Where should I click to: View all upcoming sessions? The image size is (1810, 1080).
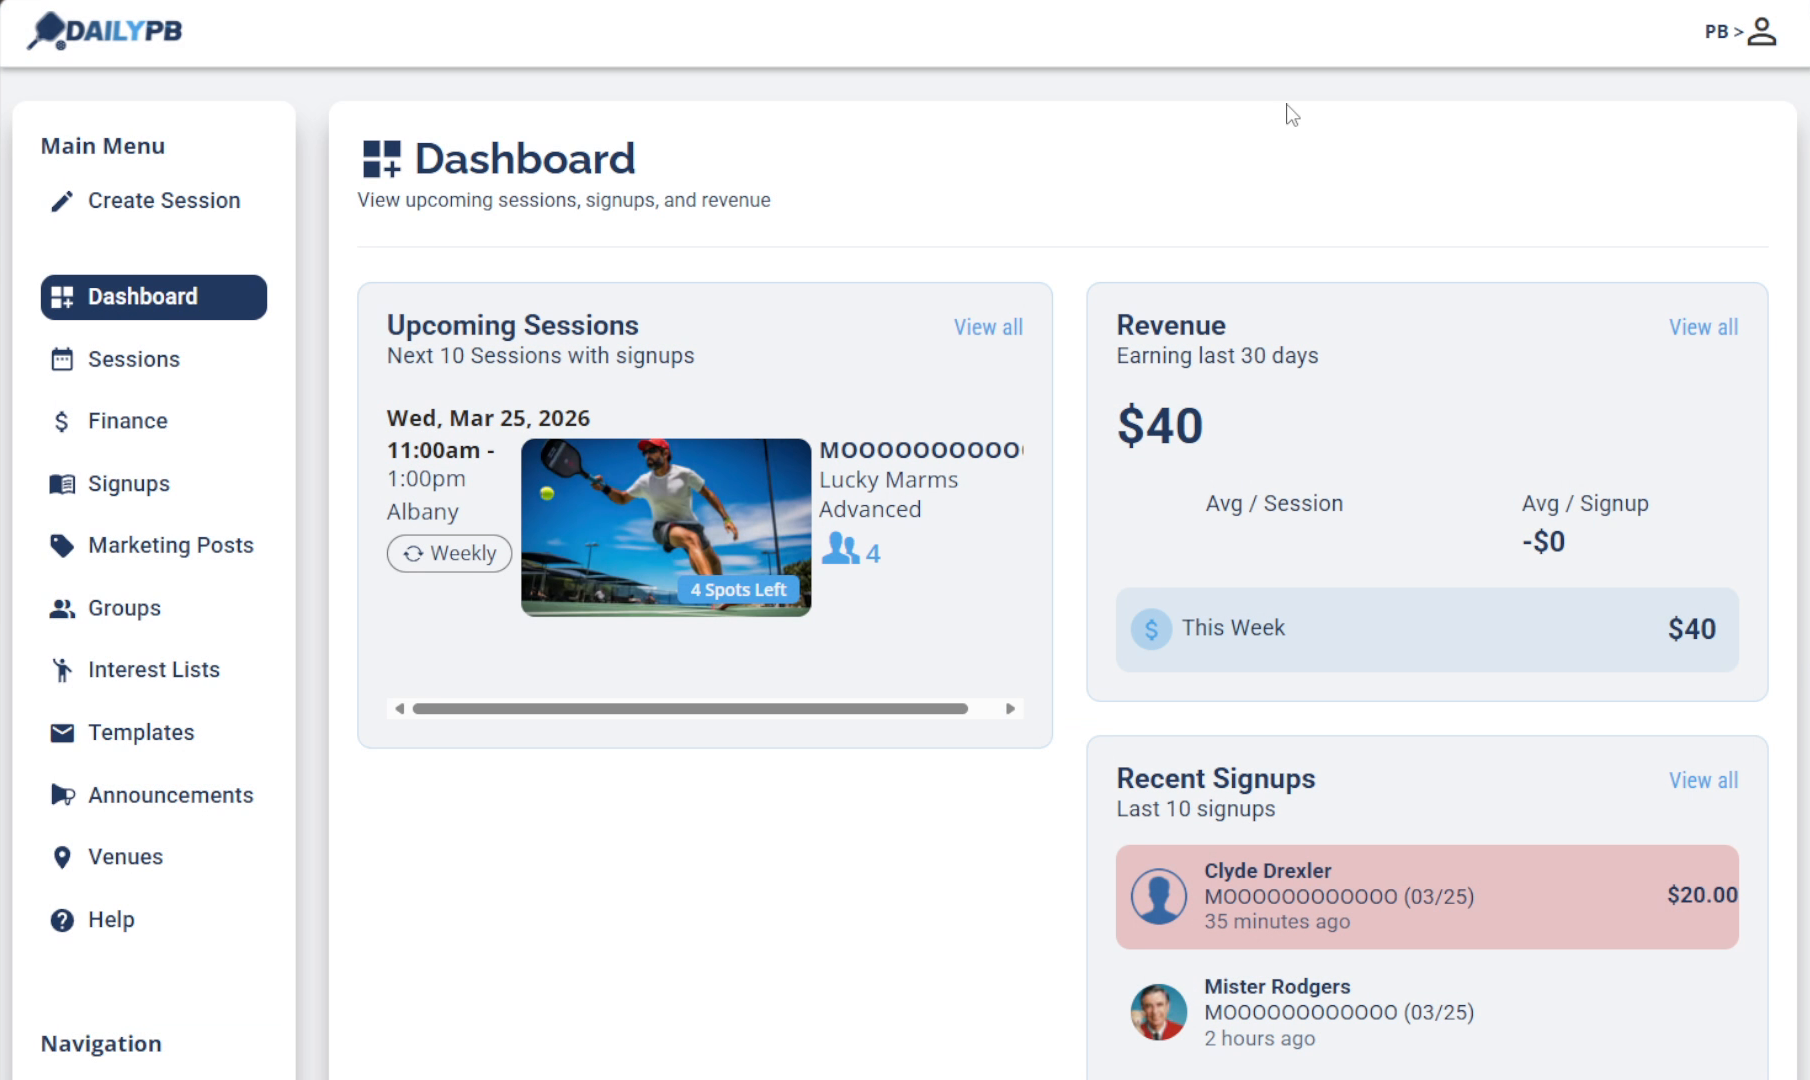(x=988, y=327)
